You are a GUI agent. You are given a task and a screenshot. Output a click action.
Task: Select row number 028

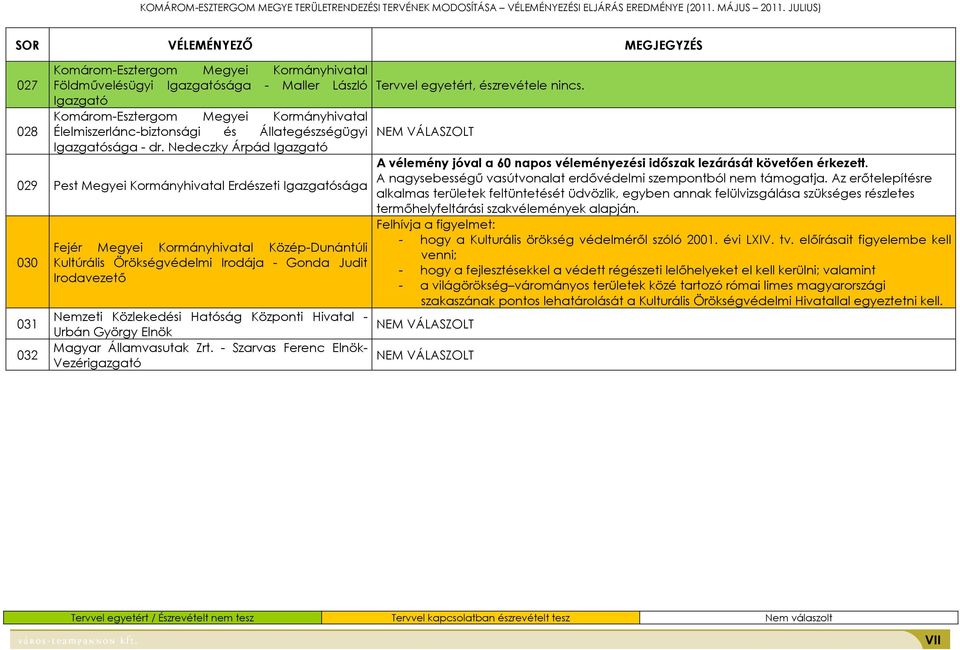click(28, 132)
